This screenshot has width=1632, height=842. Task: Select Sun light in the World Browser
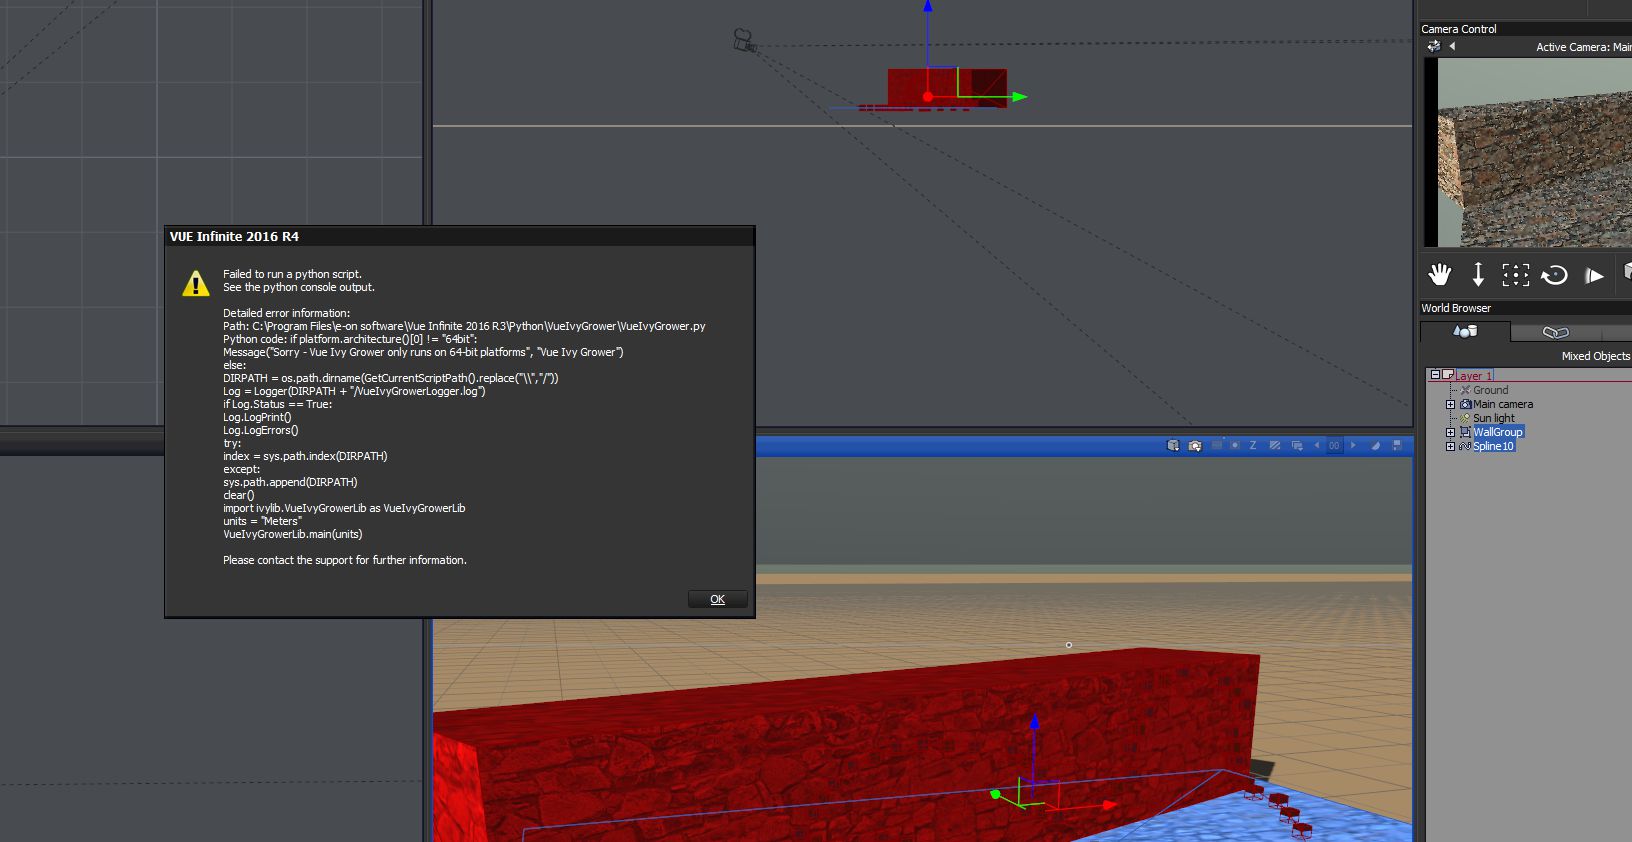(x=1494, y=418)
